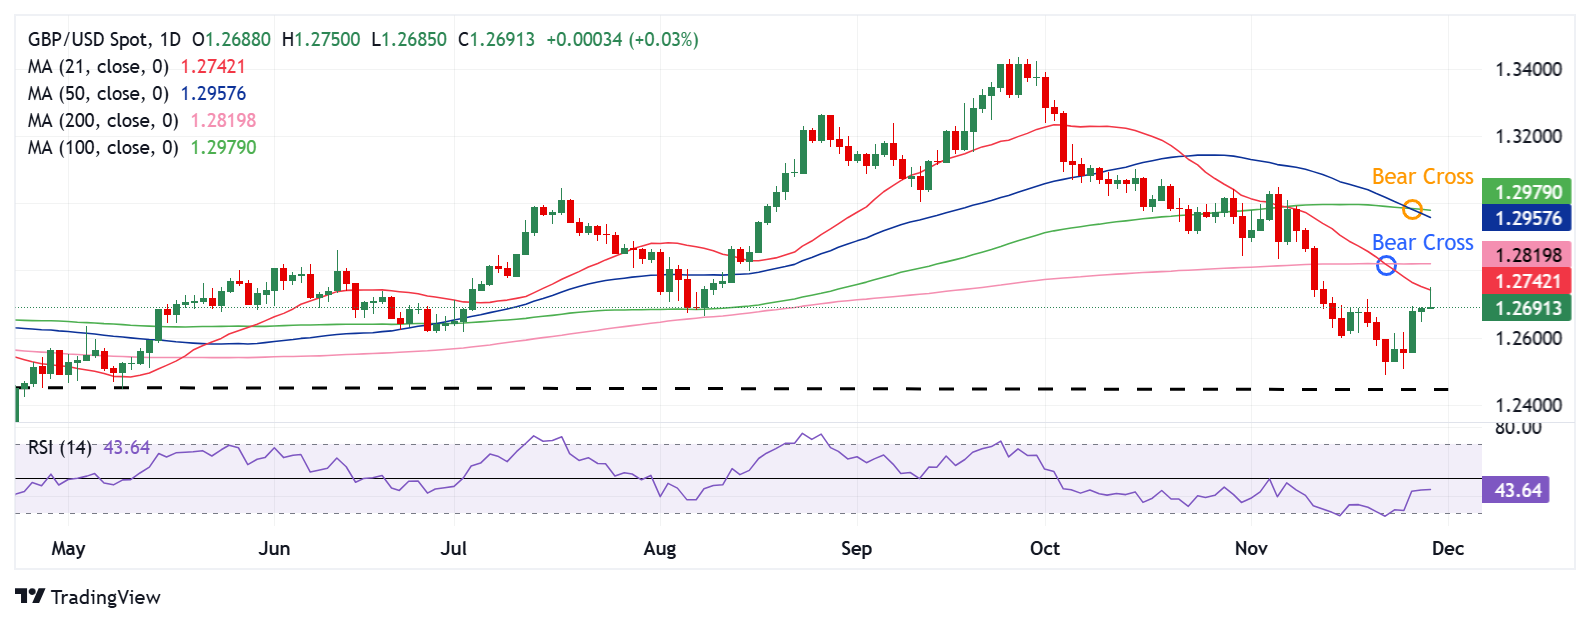This screenshot has height=620, width=1590.
Task: Click the MA 100 legend label
Action: click(x=103, y=148)
